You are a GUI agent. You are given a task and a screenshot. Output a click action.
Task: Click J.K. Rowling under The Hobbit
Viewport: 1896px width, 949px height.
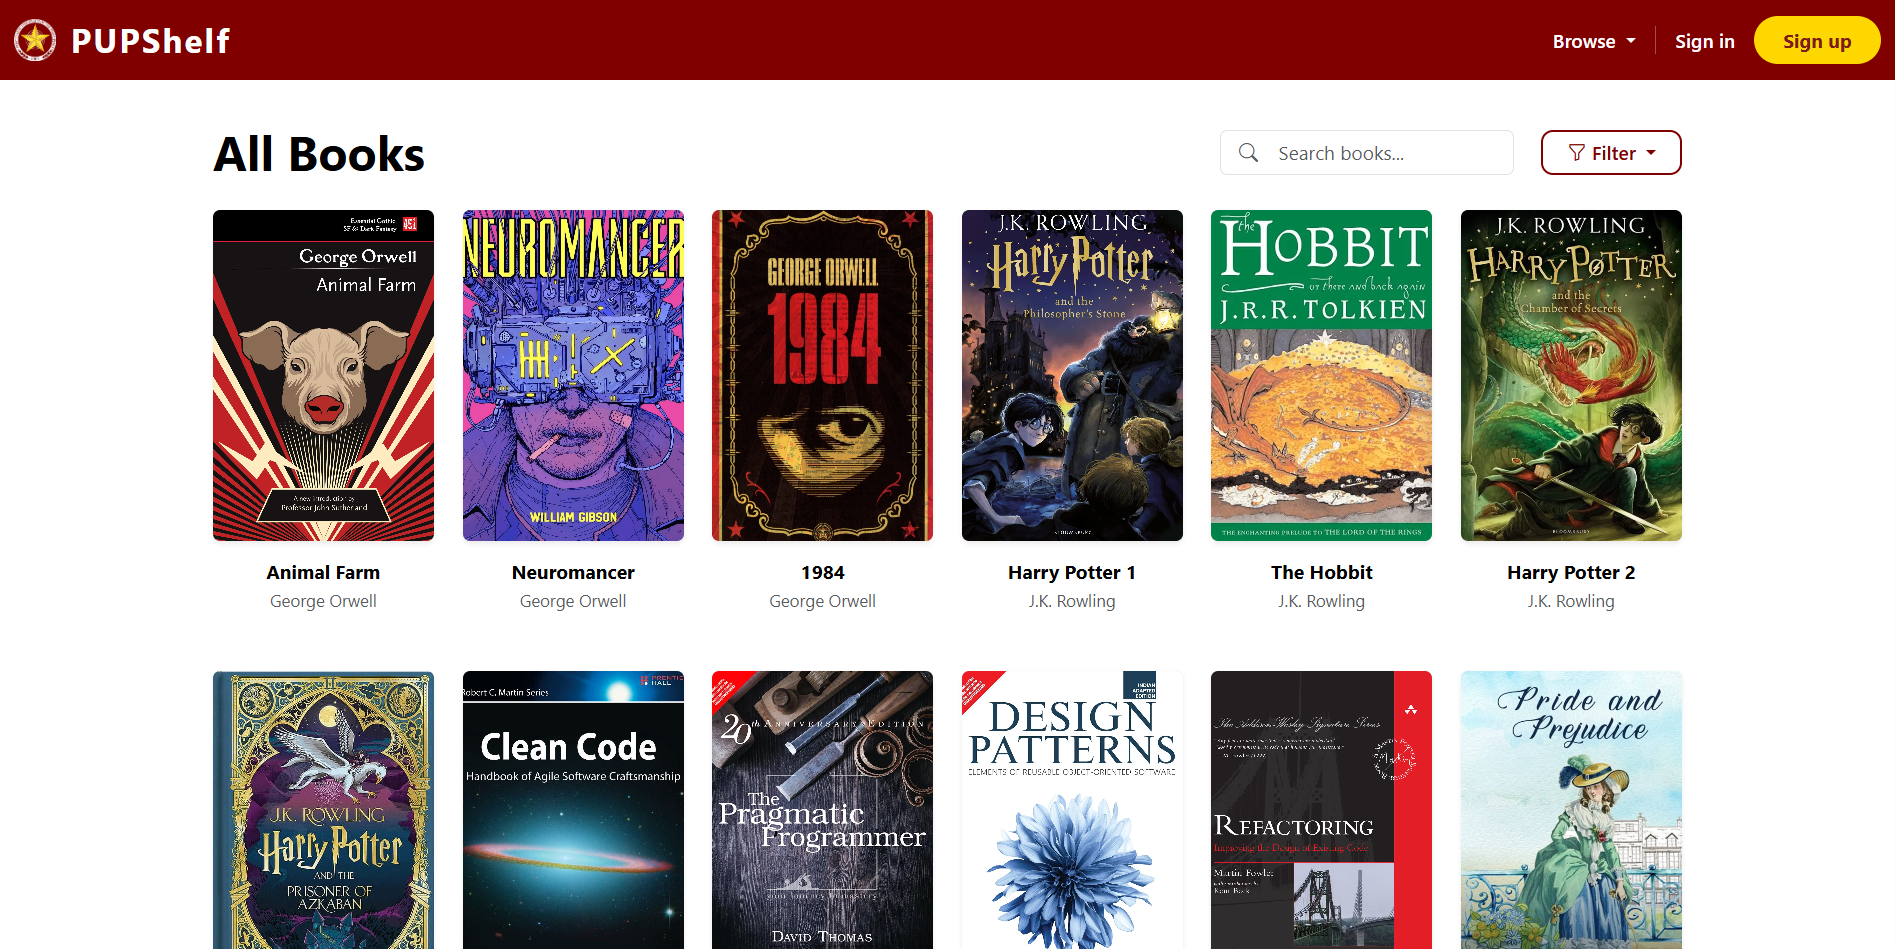click(1321, 601)
